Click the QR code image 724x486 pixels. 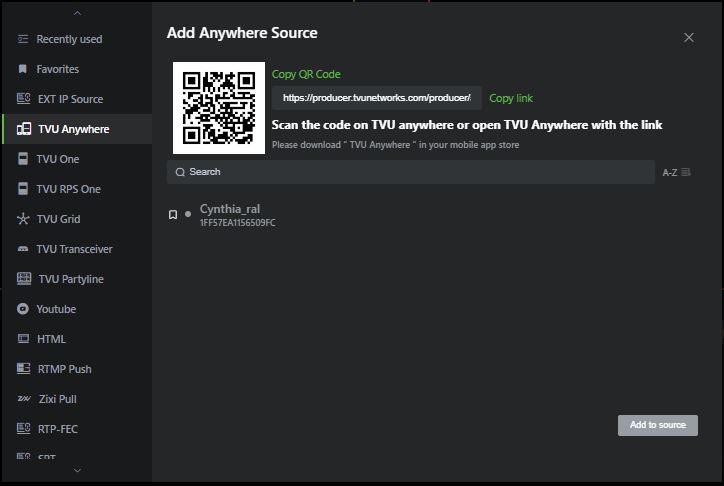[219, 108]
